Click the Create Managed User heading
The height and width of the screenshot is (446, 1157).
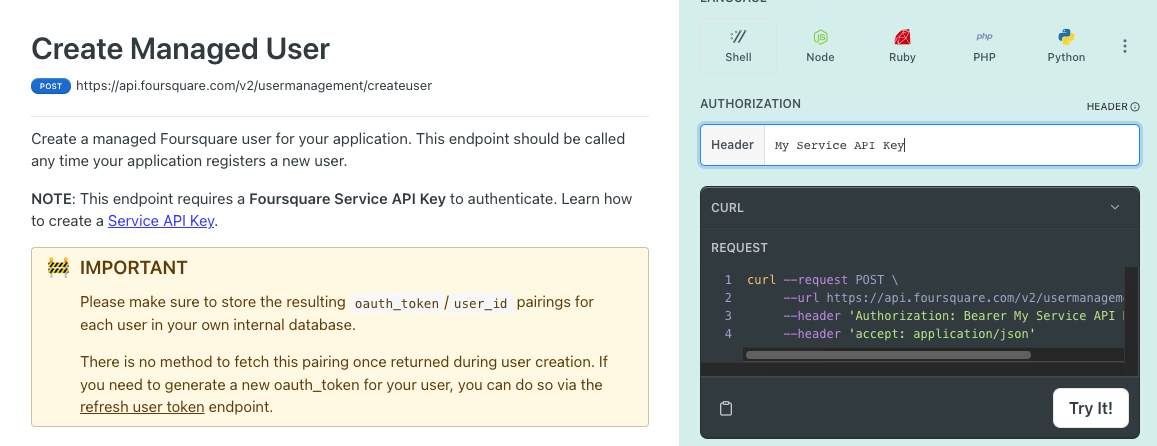click(180, 49)
